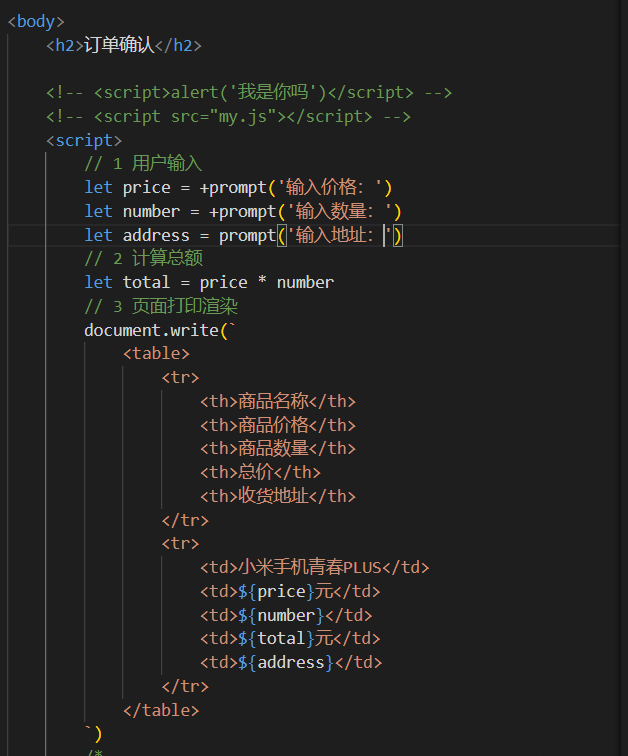628x756 pixels.
Task: Click the first opening tr tag
Action: tap(180, 377)
